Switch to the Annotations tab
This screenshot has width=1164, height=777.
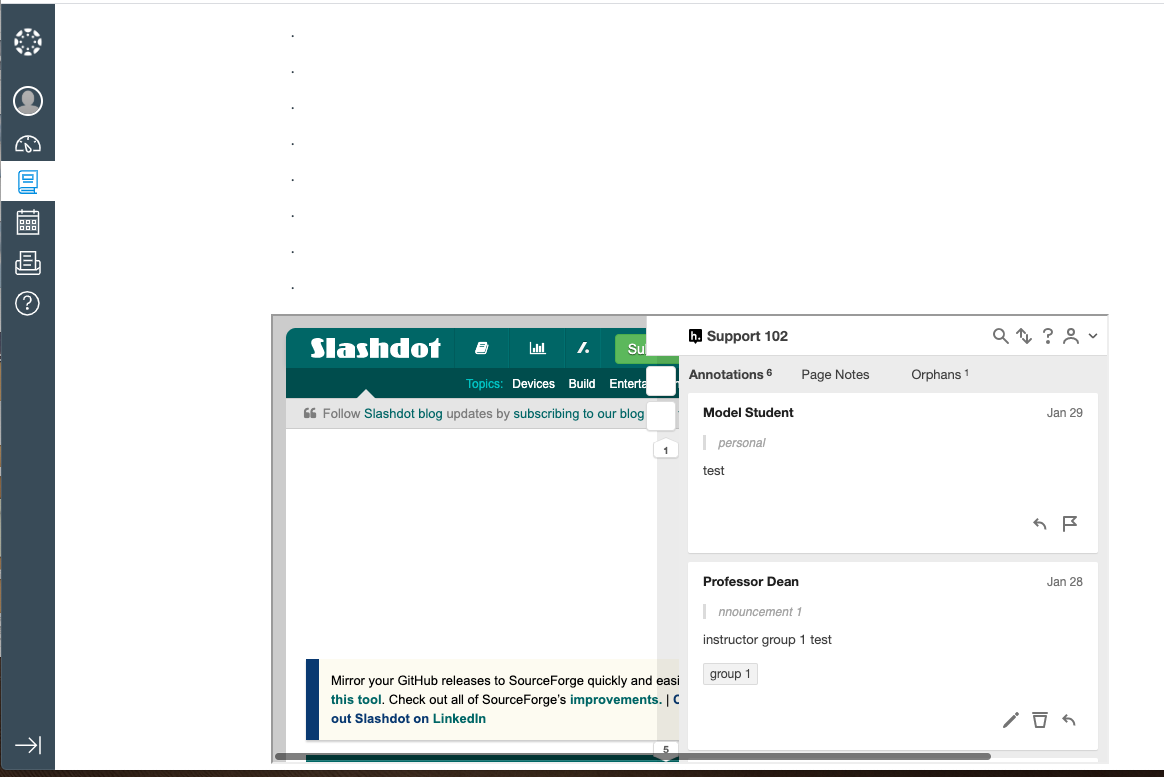point(730,375)
